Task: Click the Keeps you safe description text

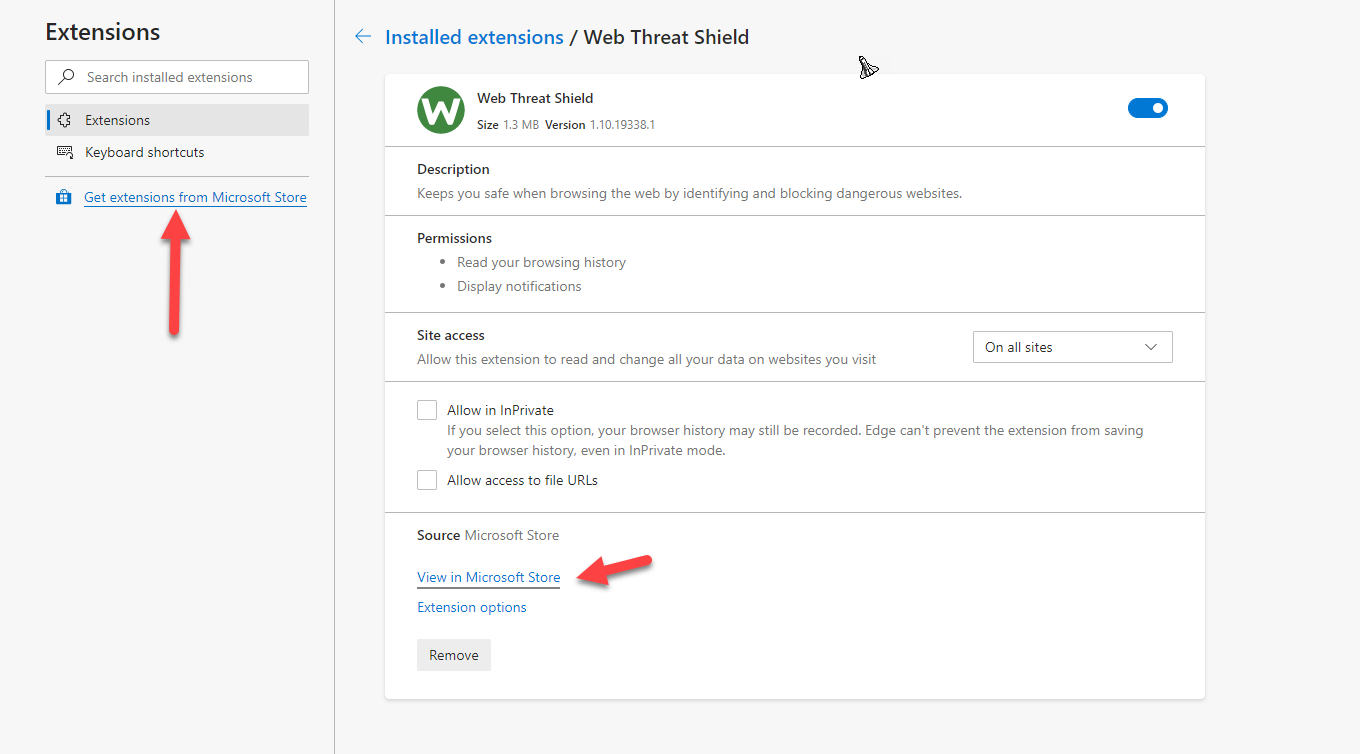Action: [x=689, y=193]
